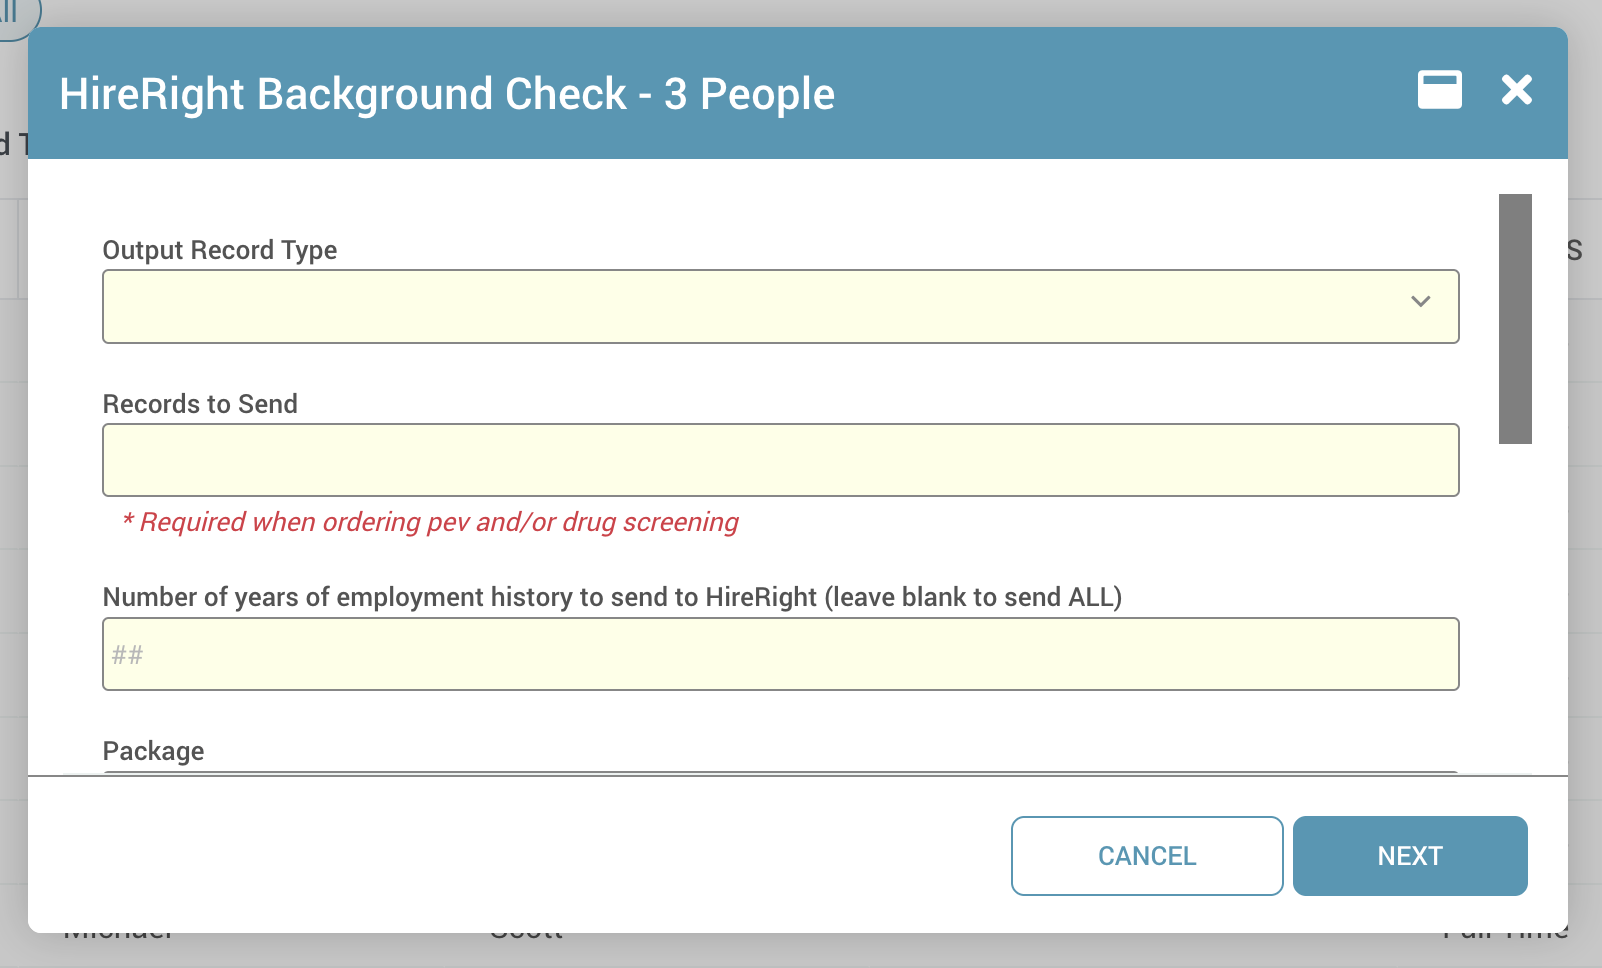Click the 'Package' field label
This screenshot has width=1602, height=968.
(x=153, y=751)
